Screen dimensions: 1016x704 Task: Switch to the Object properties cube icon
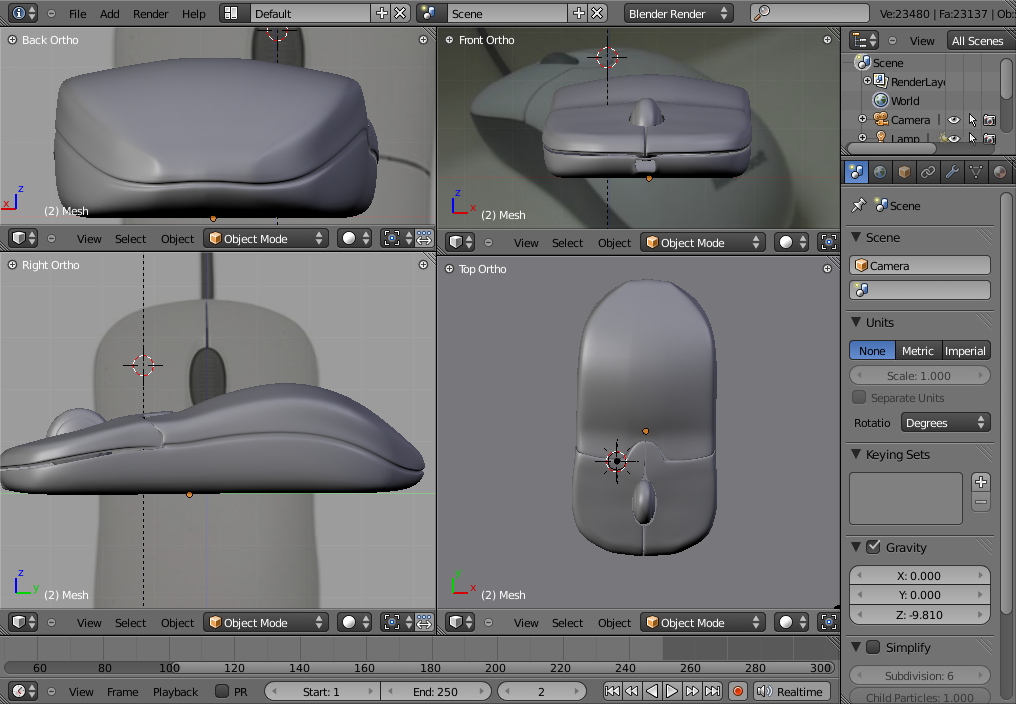pyautogui.click(x=904, y=172)
